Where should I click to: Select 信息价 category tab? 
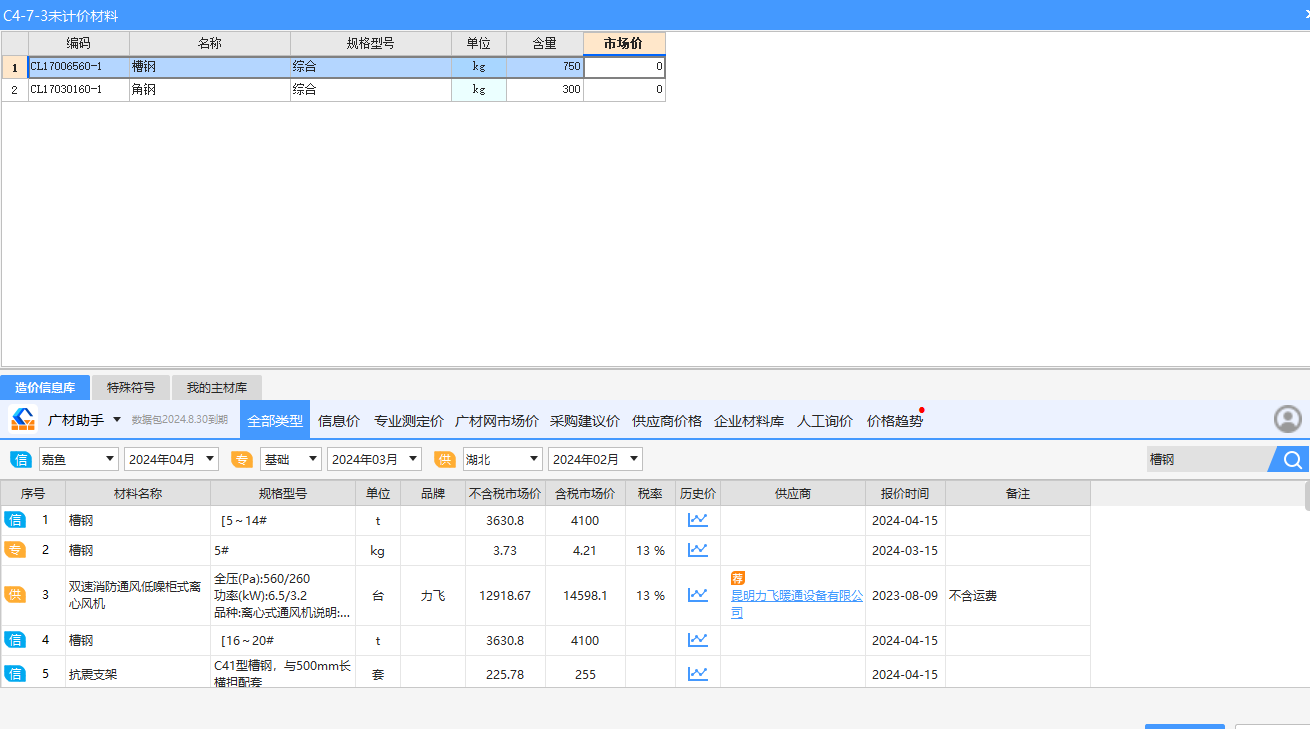pyautogui.click(x=339, y=421)
